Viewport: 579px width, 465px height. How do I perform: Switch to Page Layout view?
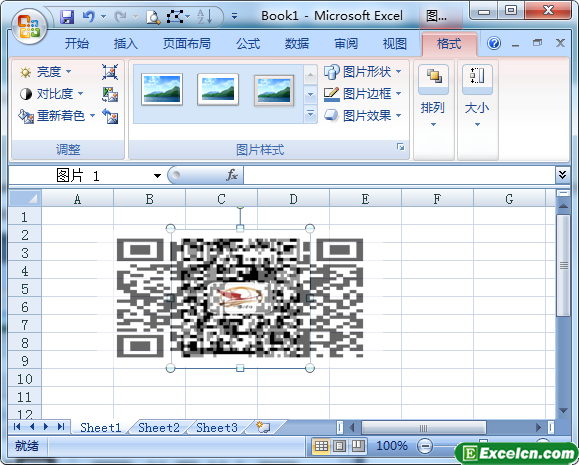click(x=340, y=447)
